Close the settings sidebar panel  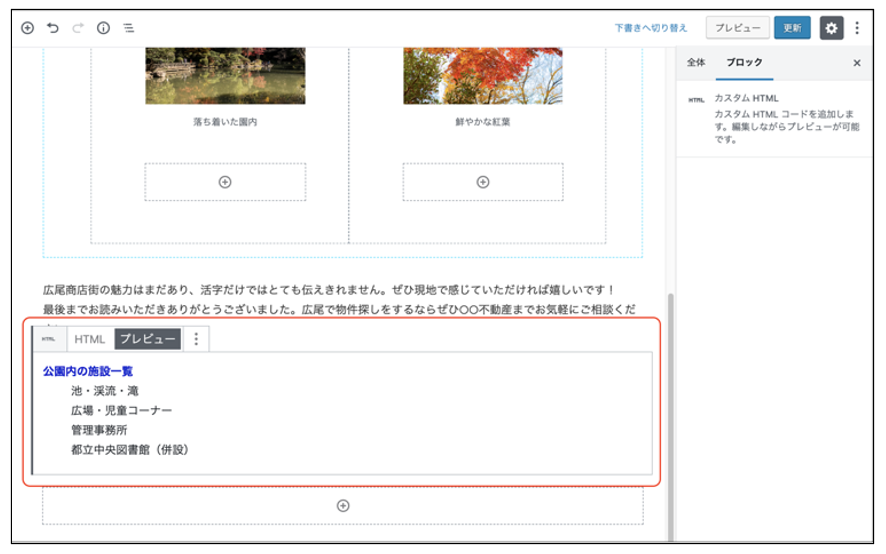(856, 63)
